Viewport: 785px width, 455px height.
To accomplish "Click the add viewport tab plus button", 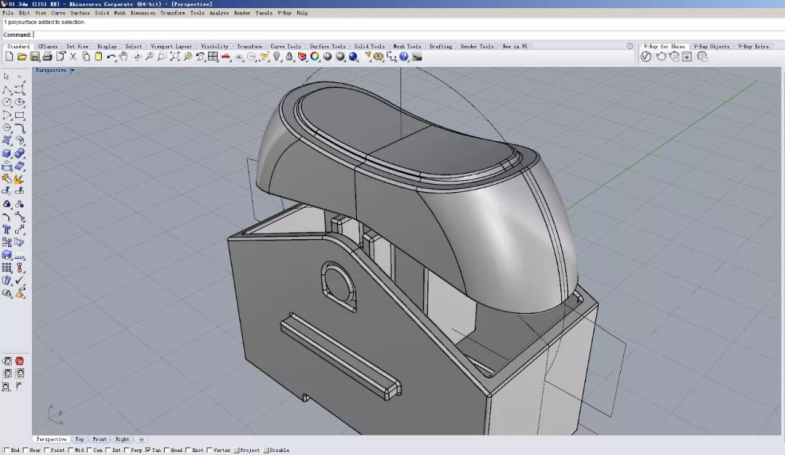I will pos(141,439).
